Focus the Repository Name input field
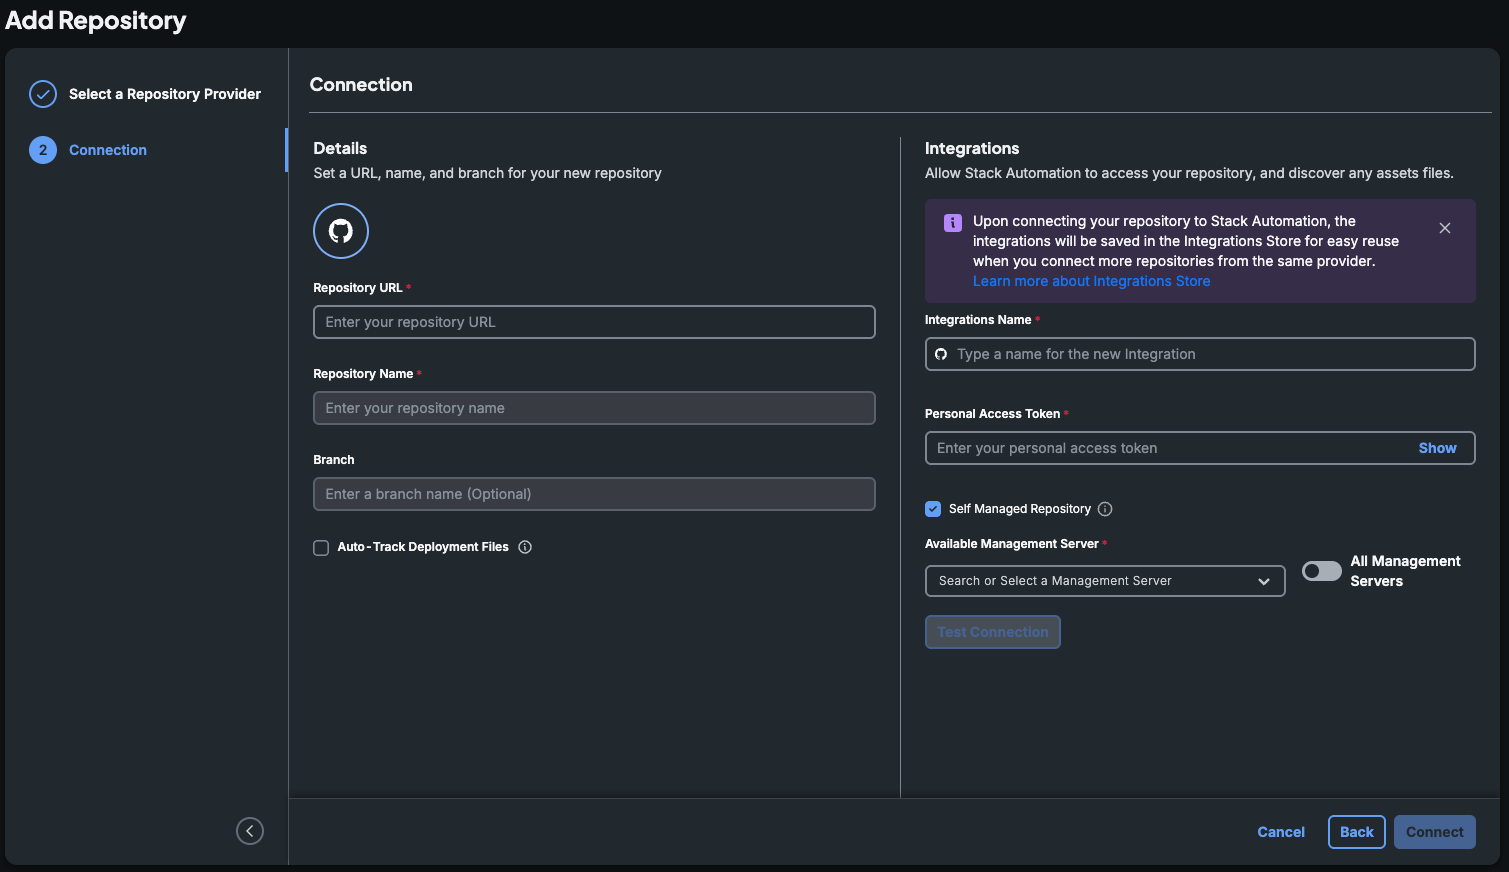Screen dimensions: 1509x872 pos(594,408)
